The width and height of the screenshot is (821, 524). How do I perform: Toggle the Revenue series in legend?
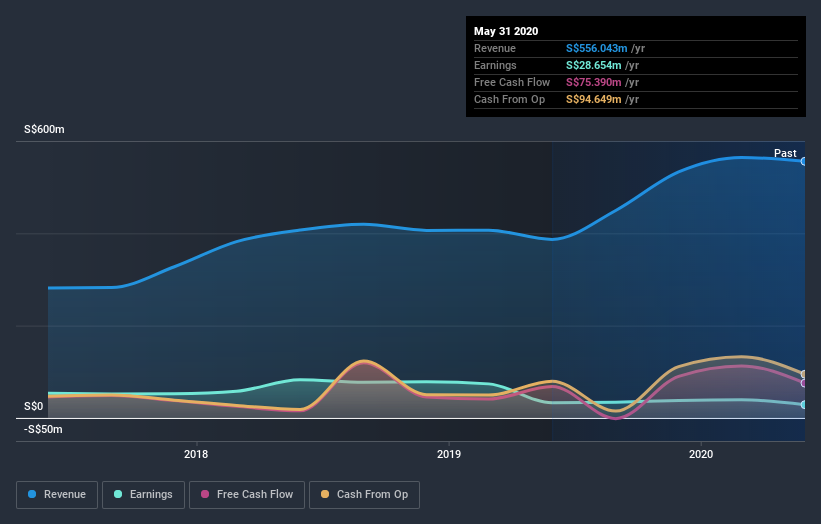coord(57,495)
